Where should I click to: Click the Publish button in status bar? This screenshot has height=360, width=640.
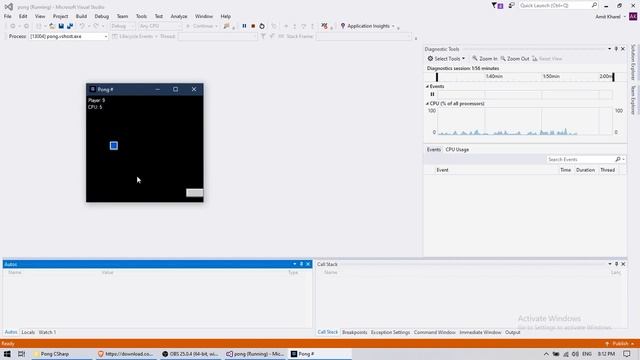tap(620, 344)
